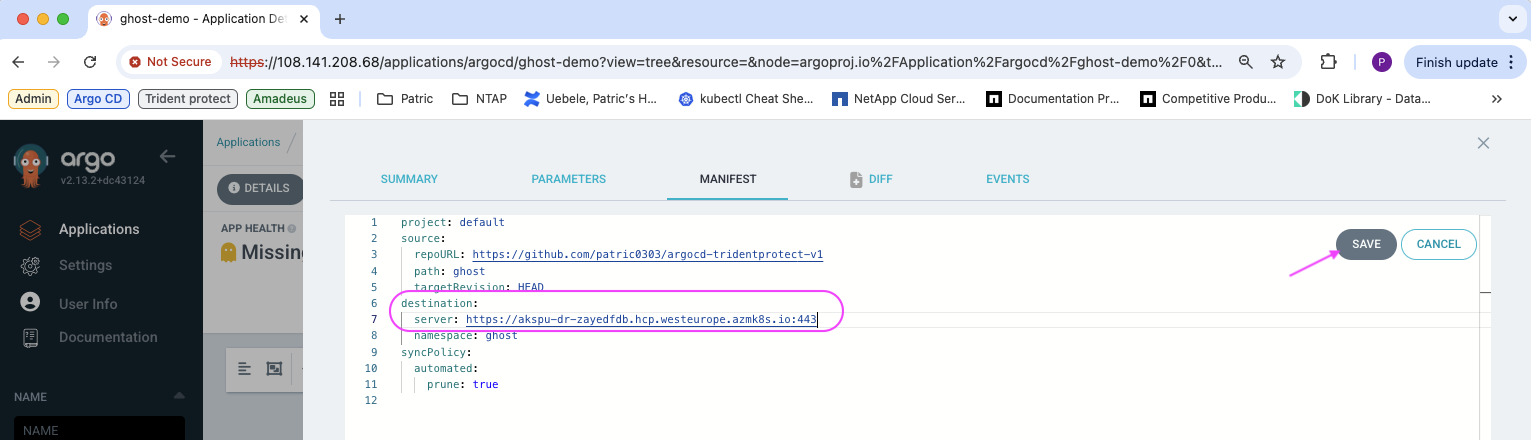Open User Info via the person icon
The height and width of the screenshot is (440, 1531).
30,303
